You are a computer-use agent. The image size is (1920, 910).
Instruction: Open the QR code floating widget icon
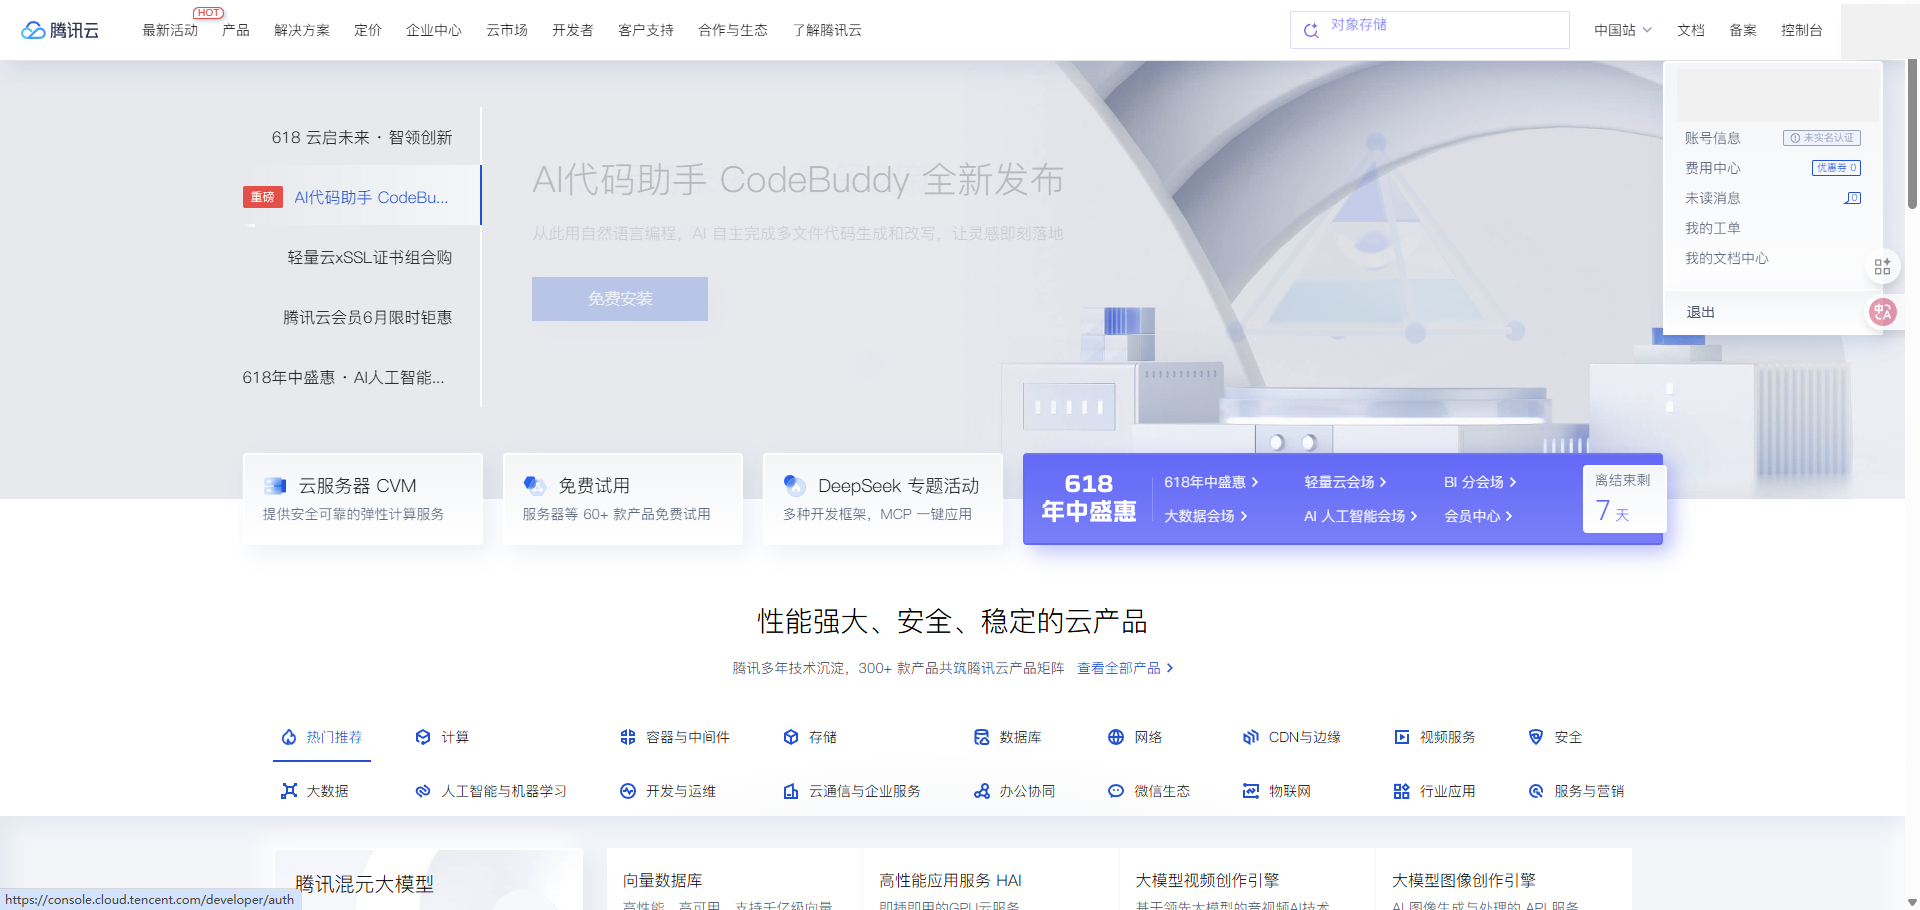(1882, 267)
